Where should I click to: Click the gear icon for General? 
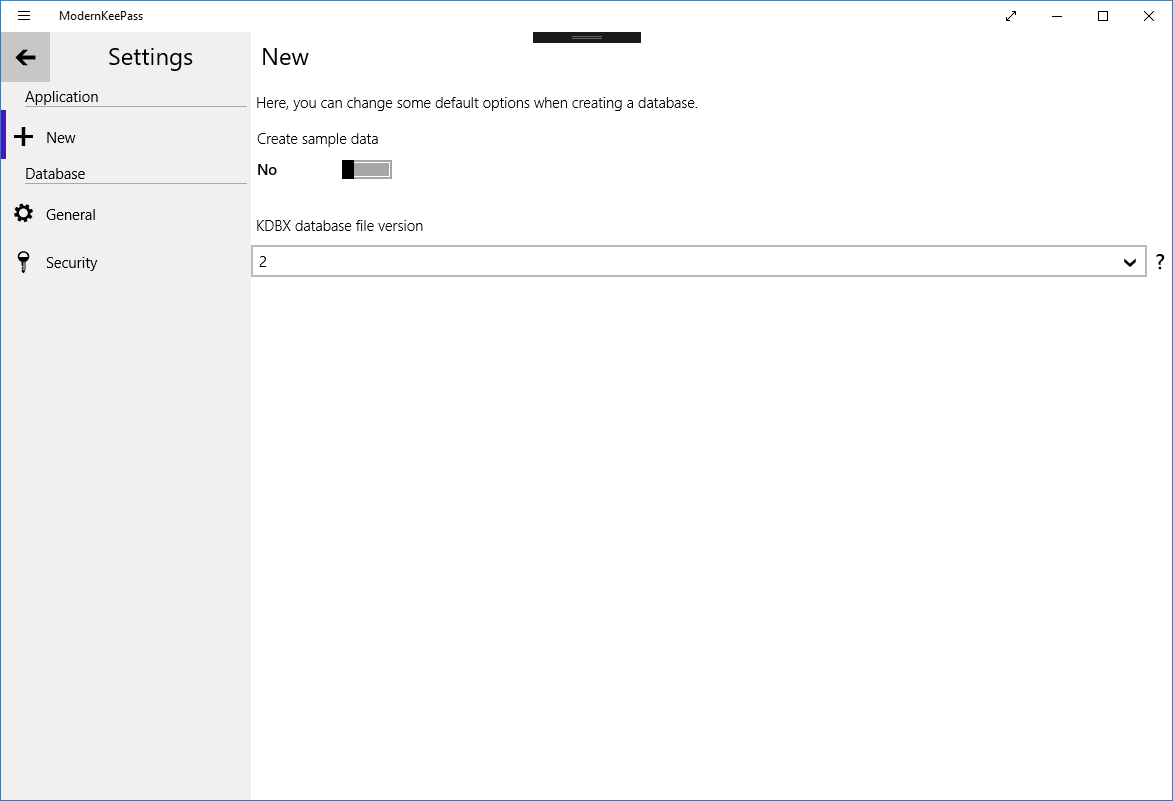(x=24, y=214)
